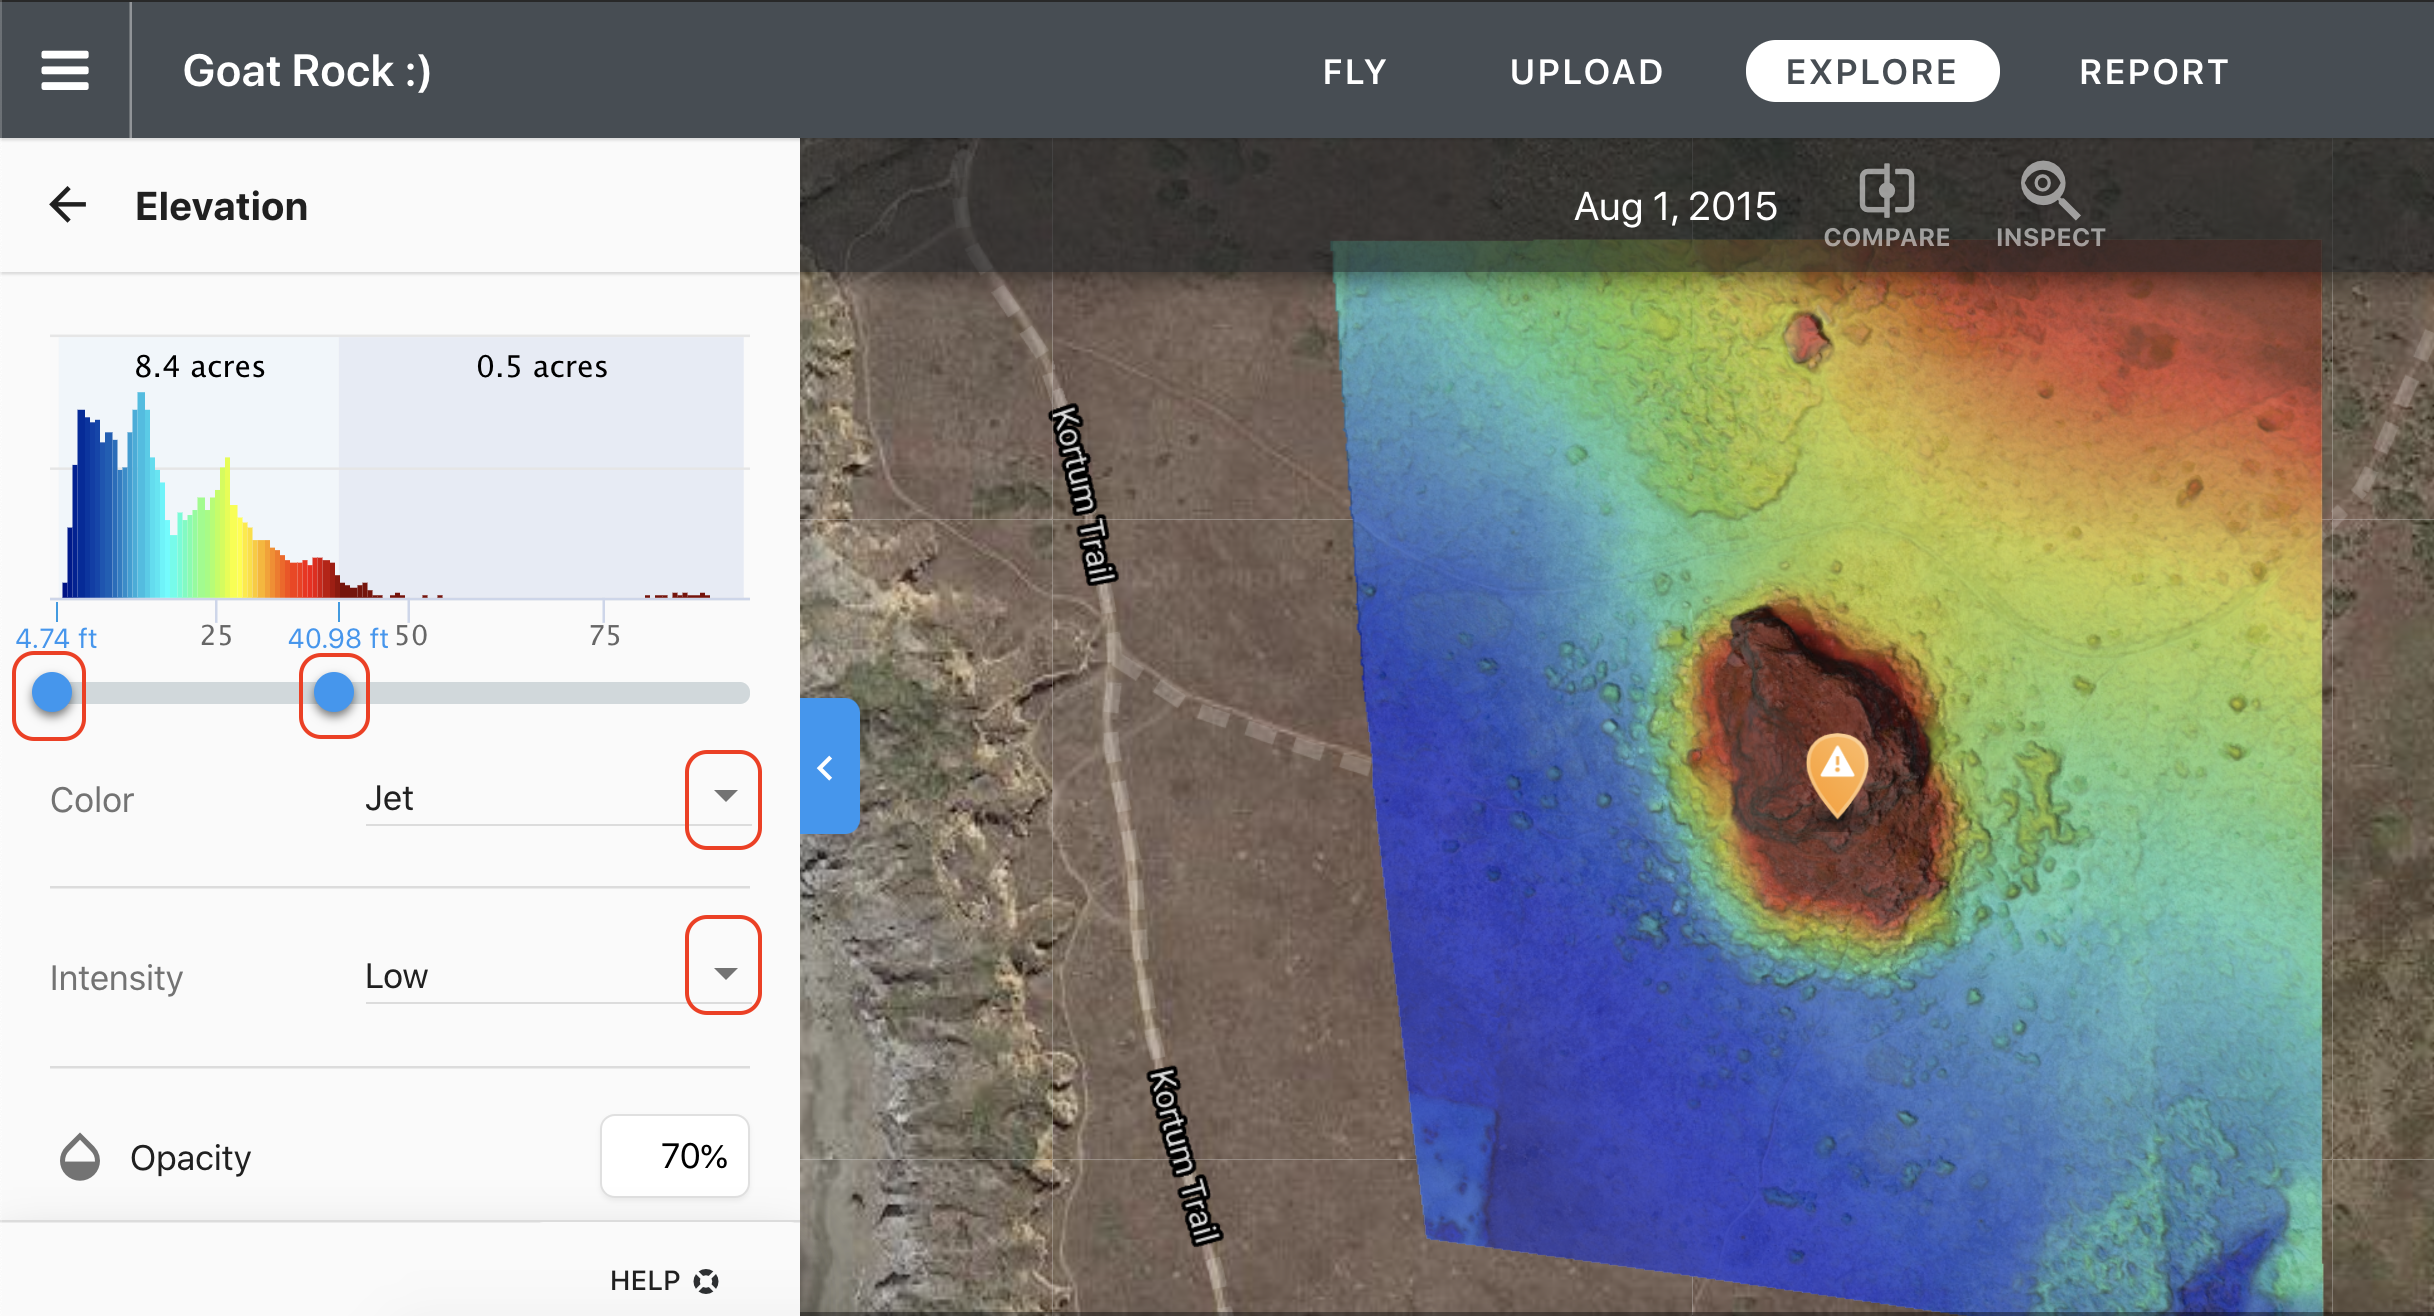
Task: Go back using the Elevation back arrow
Action: point(68,205)
